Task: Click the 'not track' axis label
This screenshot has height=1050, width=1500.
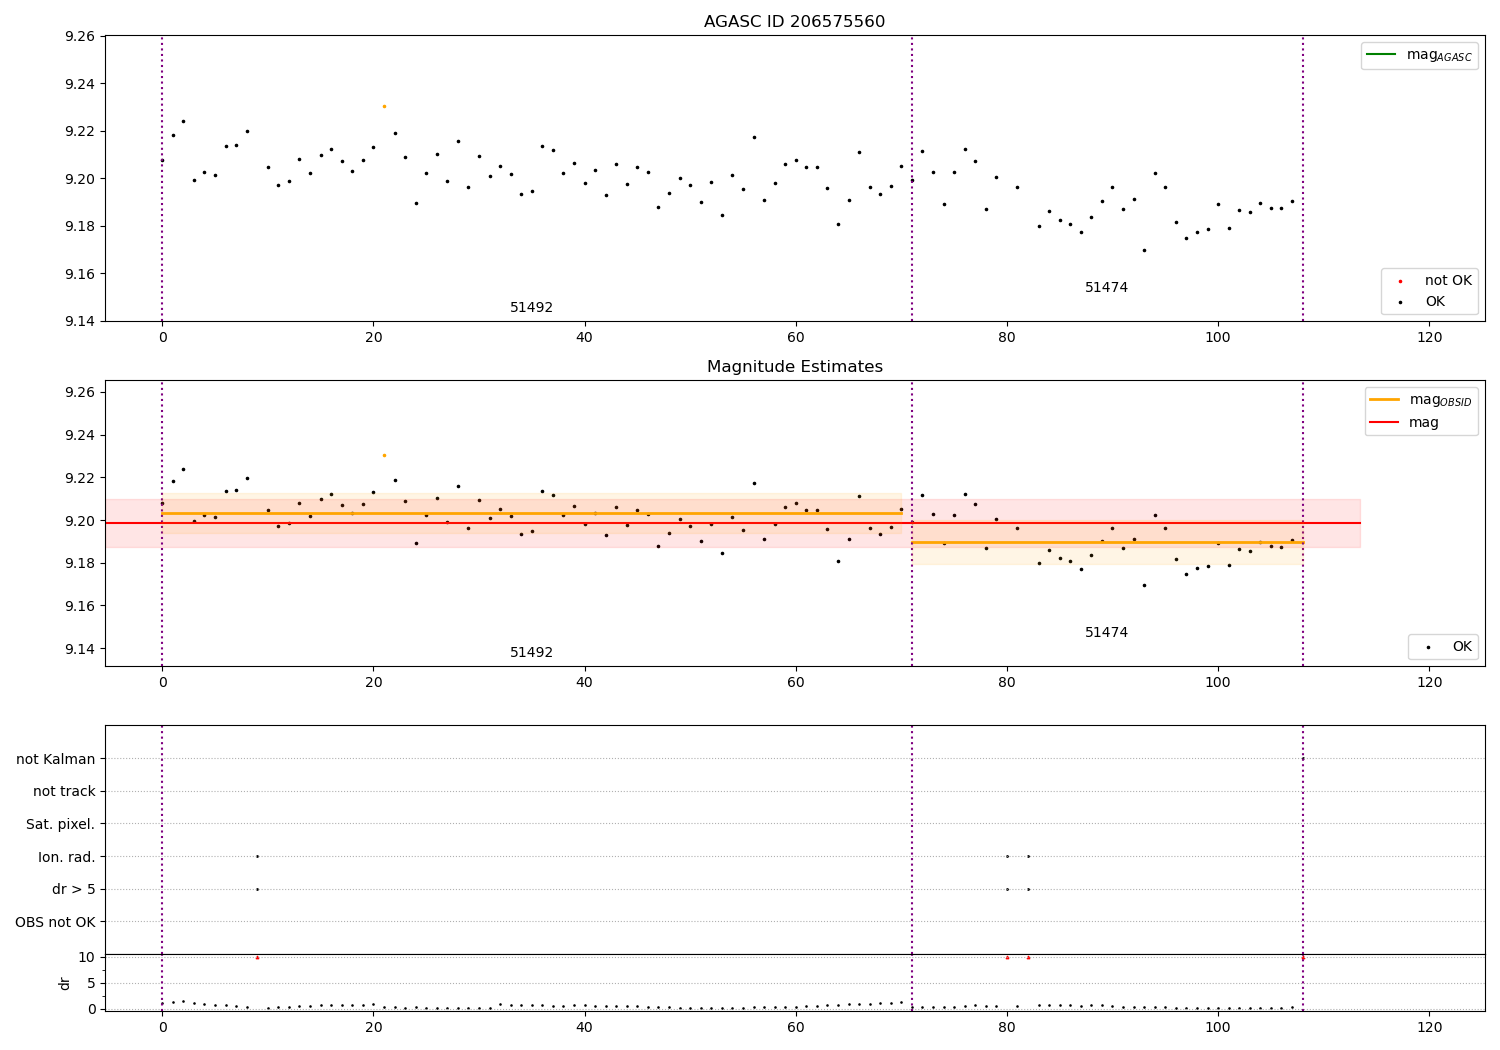Action: tap(64, 792)
